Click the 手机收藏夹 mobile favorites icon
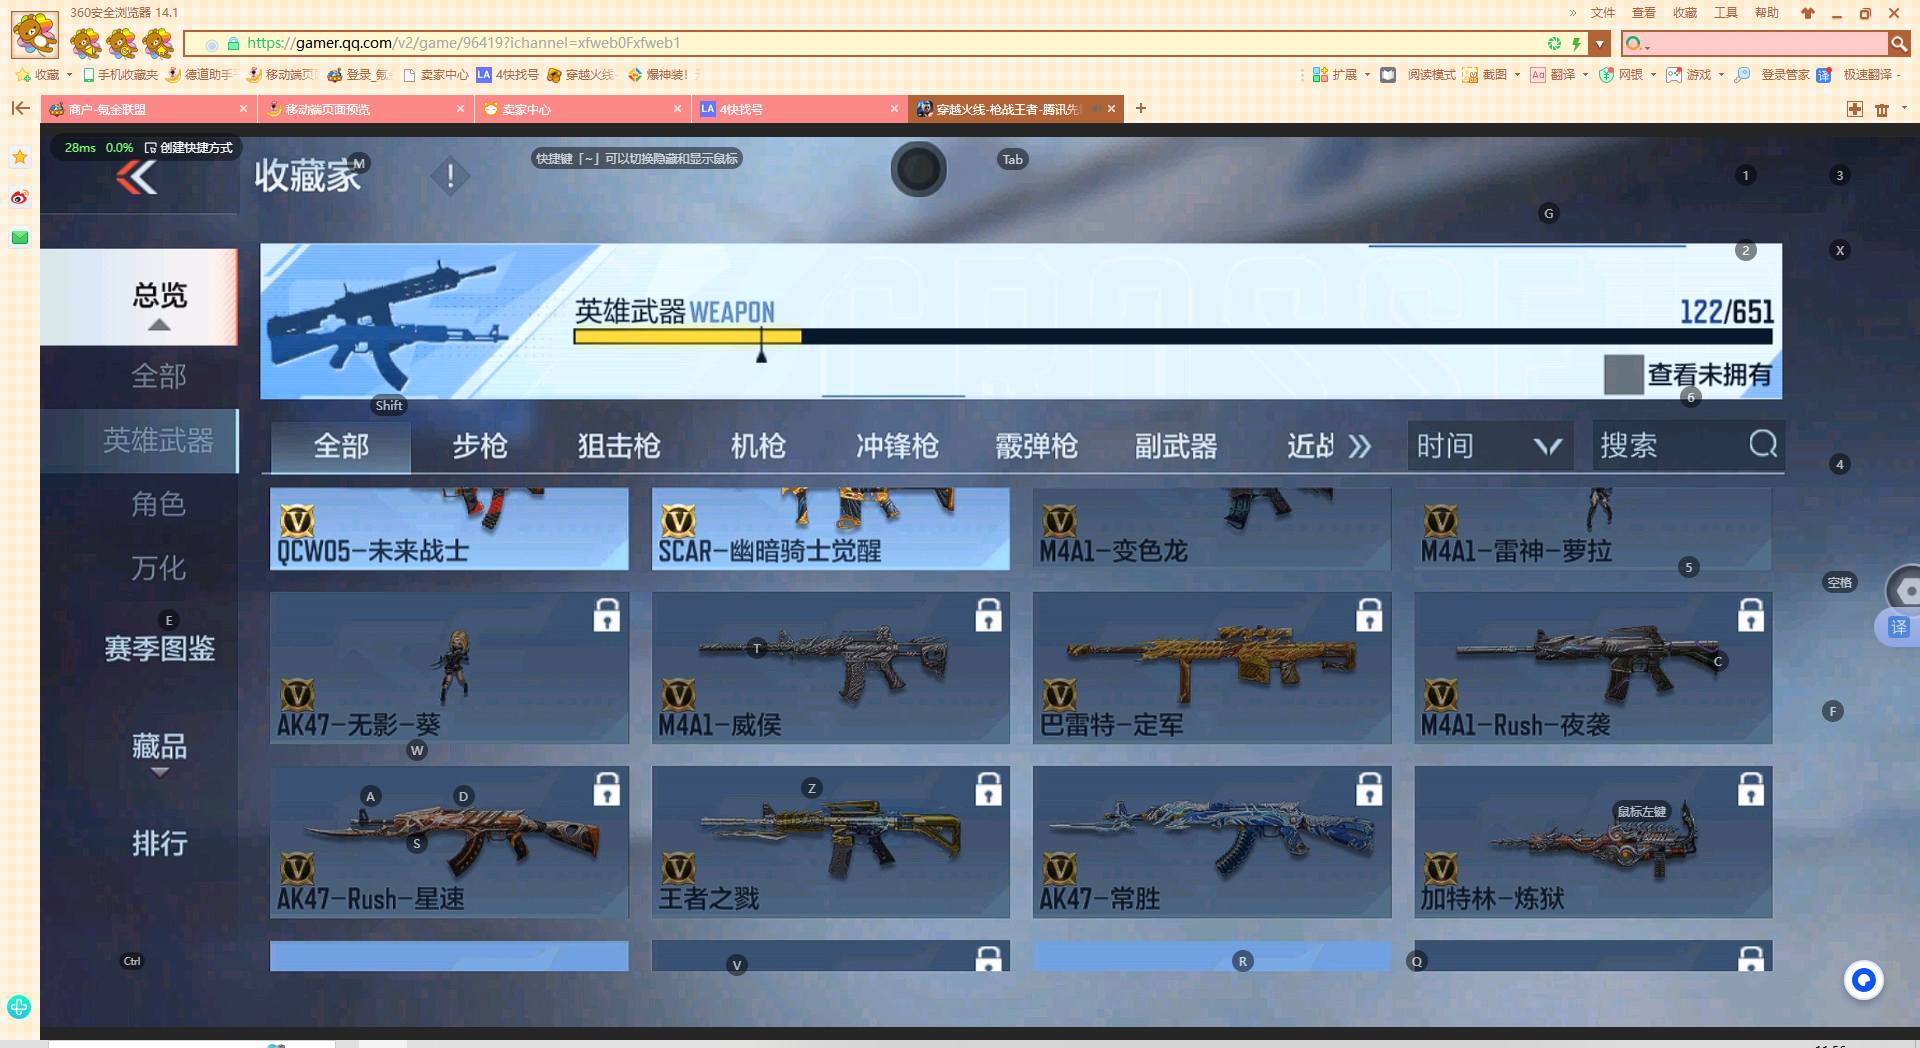The height and width of the screenshot is (1048, 1920). click(x=120, y=74)
